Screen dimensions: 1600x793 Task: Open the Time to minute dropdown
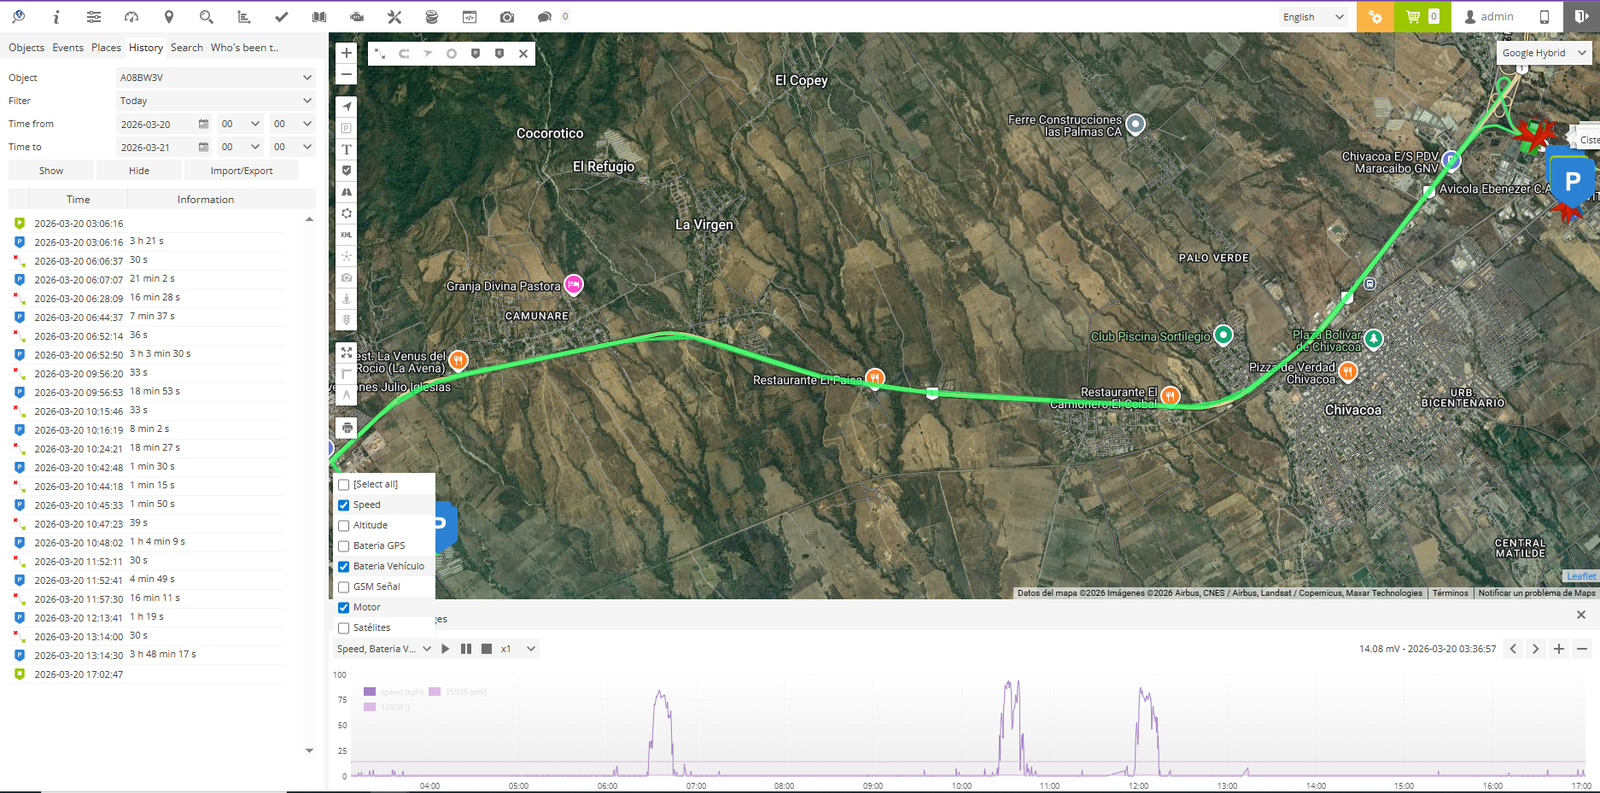pyautogui.click(x=293, y=147)
